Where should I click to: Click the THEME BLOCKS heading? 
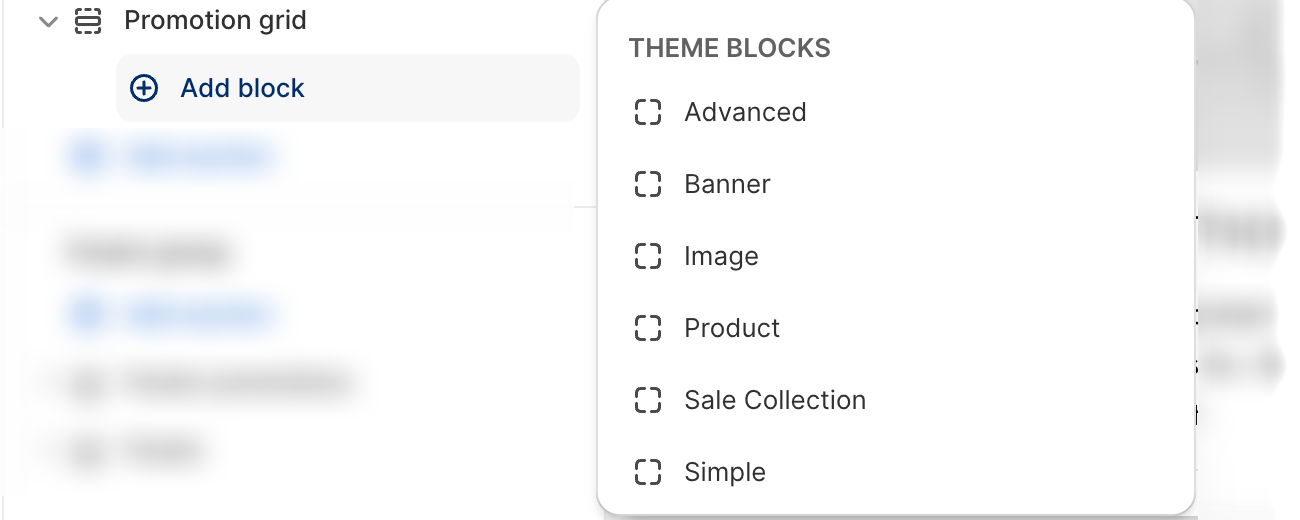pyautogui.click(x=729, y=48)
